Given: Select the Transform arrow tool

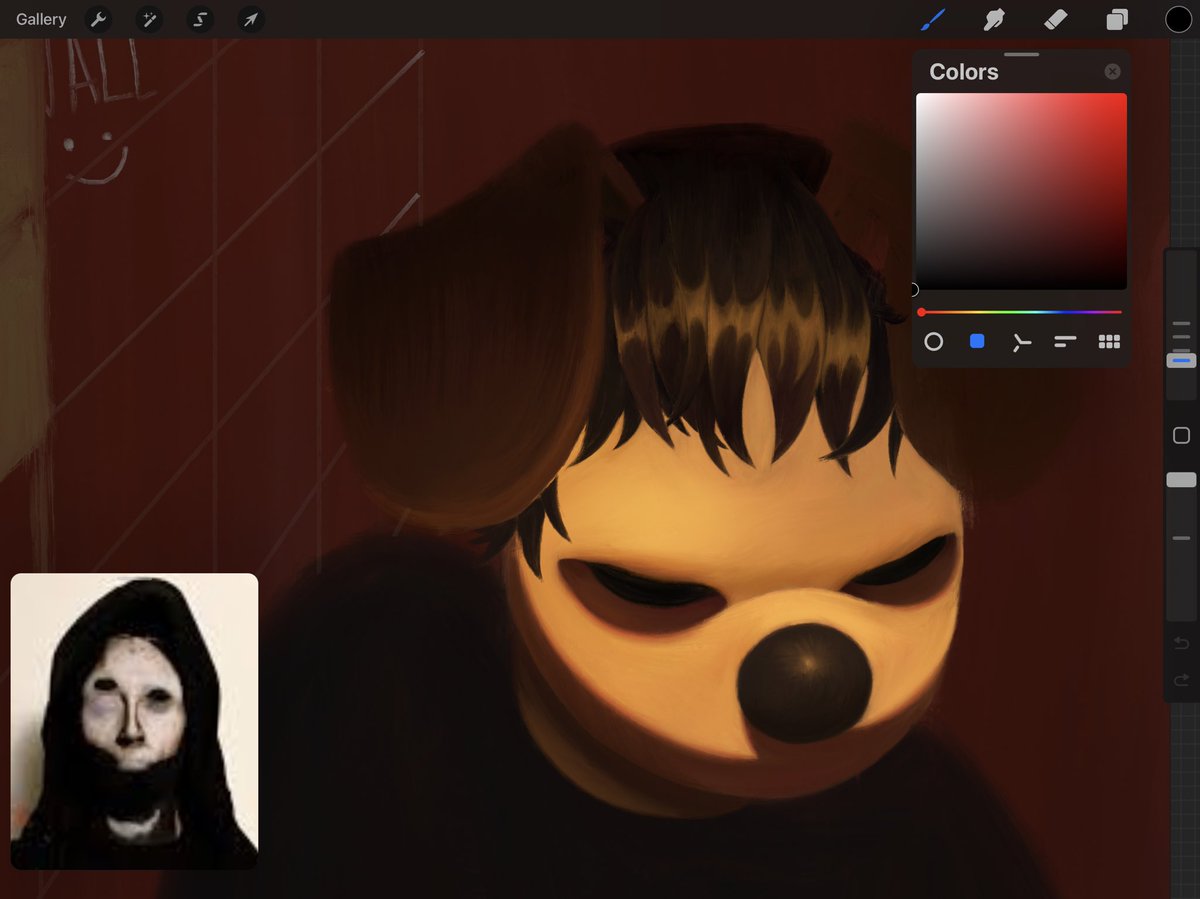Looking at the screenshot, I should coord(250,19).
